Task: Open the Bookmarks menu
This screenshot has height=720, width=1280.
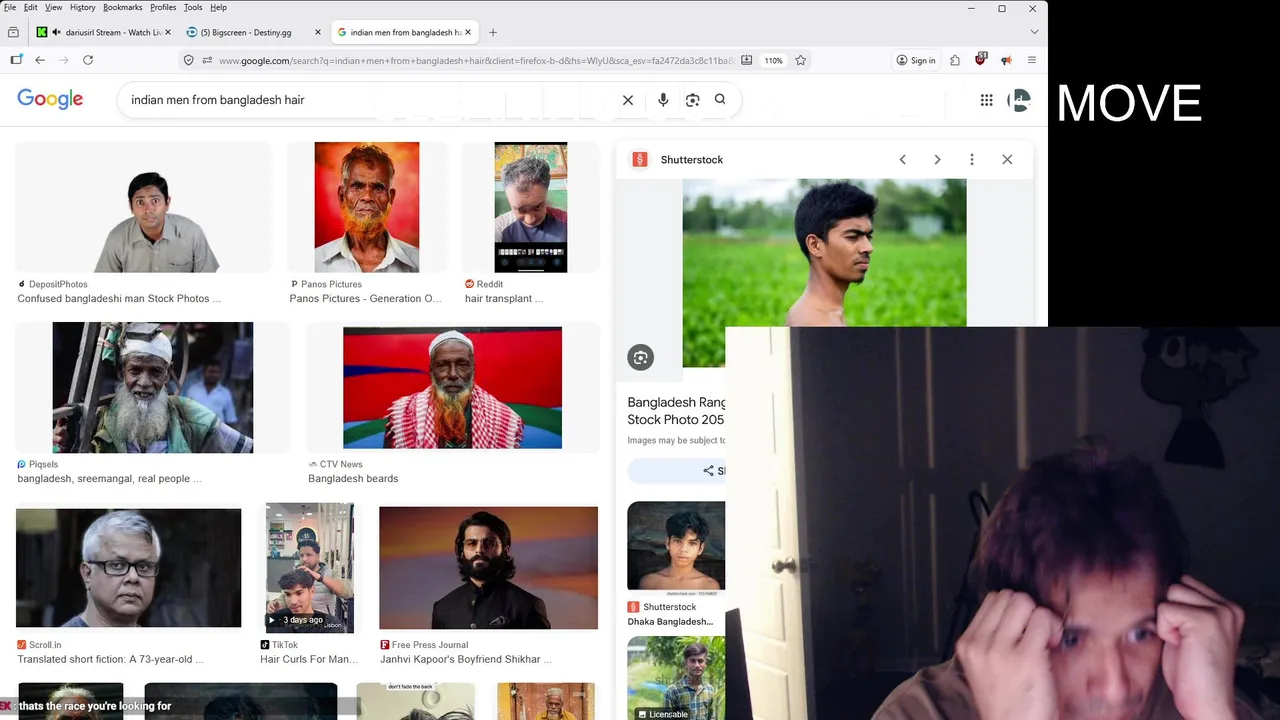Action: pyautogui.click(x=122, y=7)
